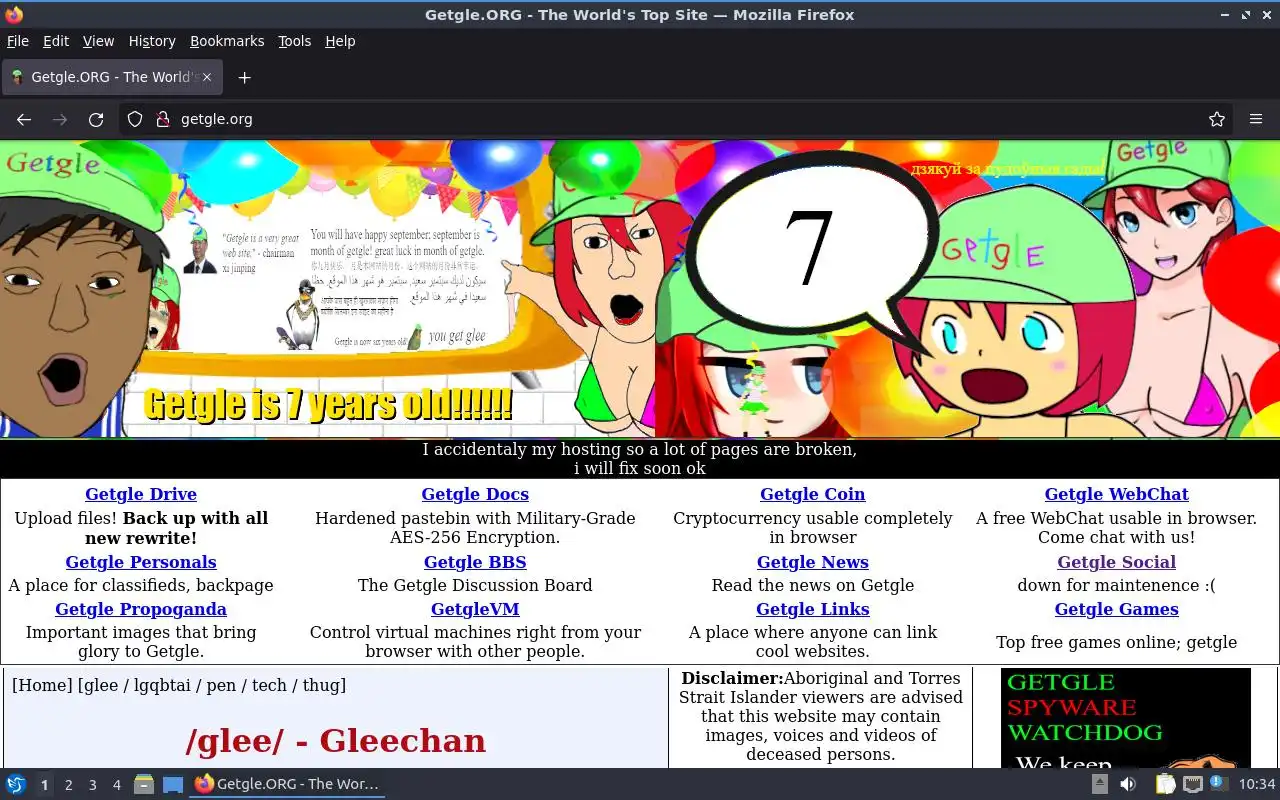Open the Getgle Coin link
Image resolution: width=1280 pixels, height=800 pixels.
tap(812, 494)
